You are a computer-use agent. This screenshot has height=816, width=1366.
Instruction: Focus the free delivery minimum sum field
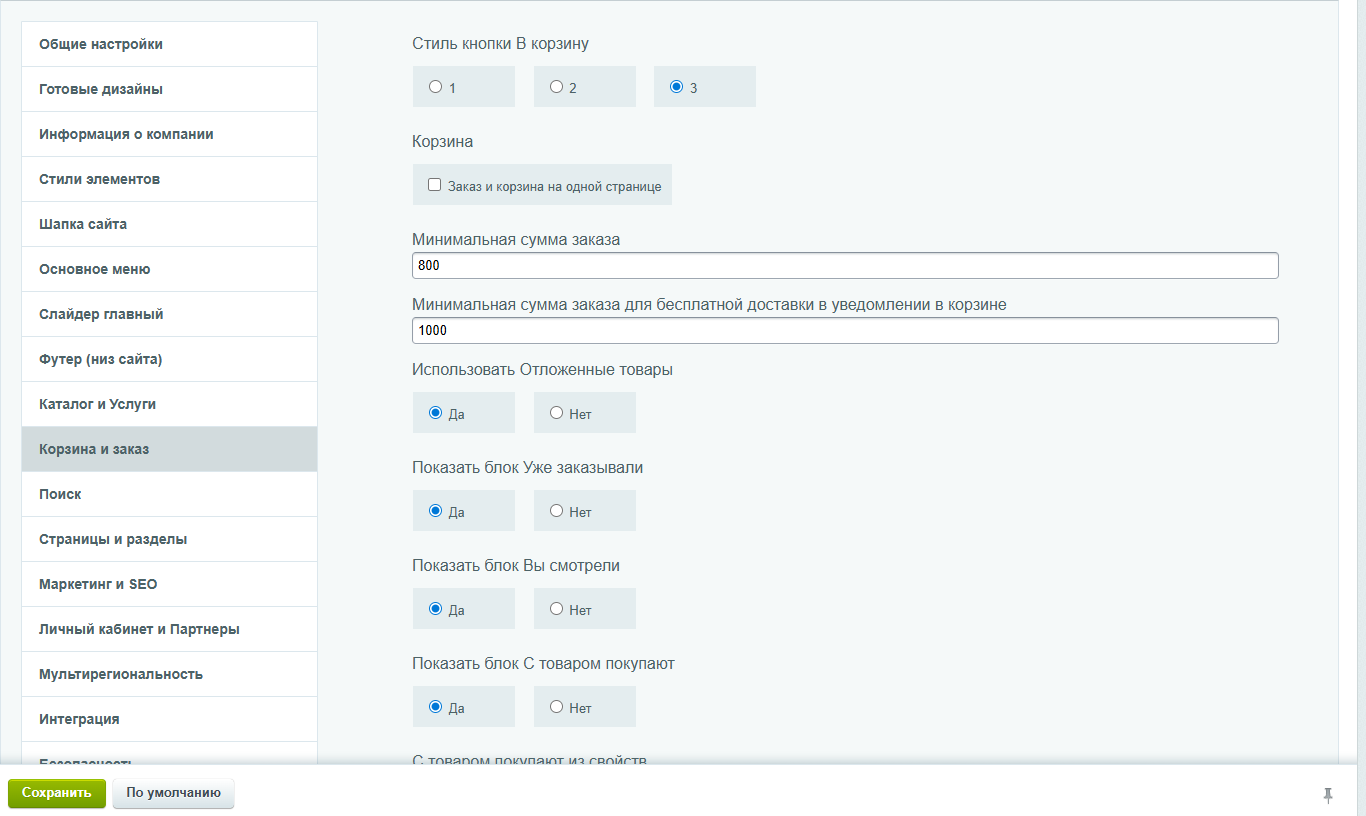tap(844, 331)
